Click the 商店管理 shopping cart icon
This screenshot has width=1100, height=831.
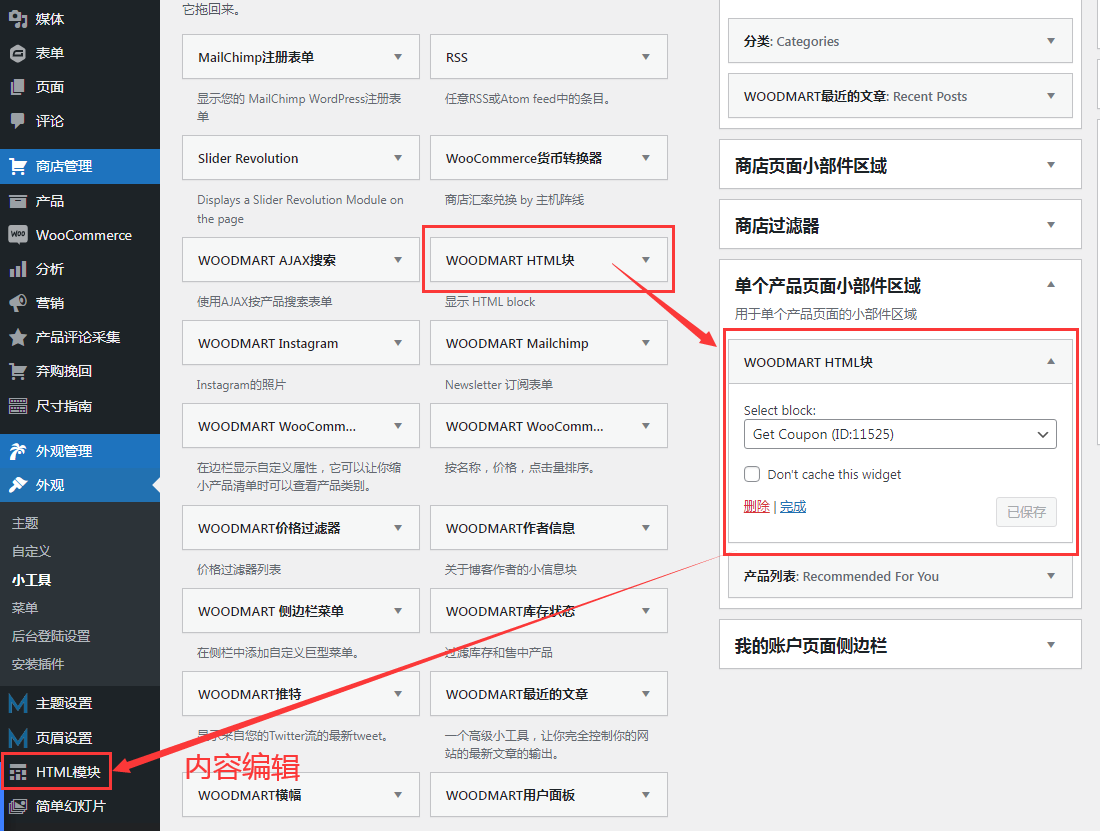(x=18, y=166)
